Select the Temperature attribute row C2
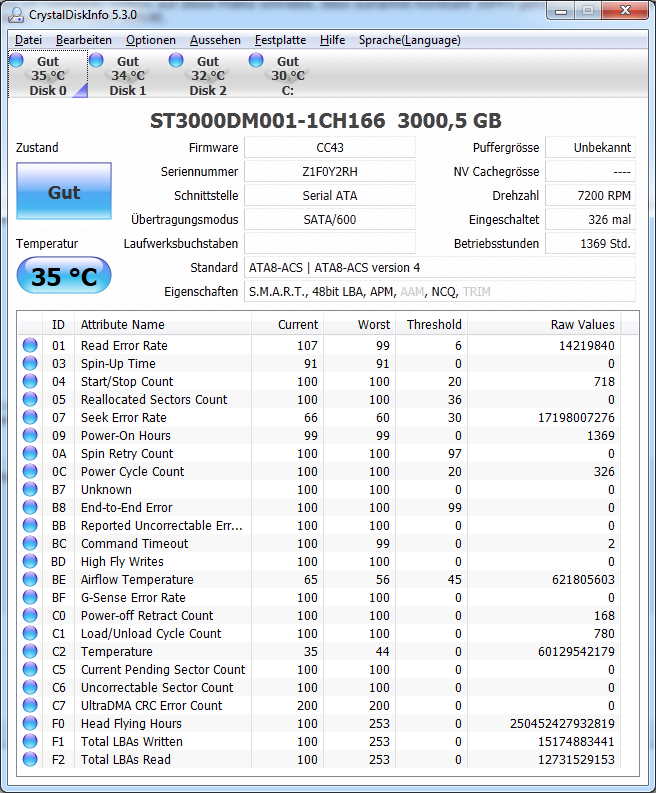The image size is (656, 793). [x=320, y=651]
